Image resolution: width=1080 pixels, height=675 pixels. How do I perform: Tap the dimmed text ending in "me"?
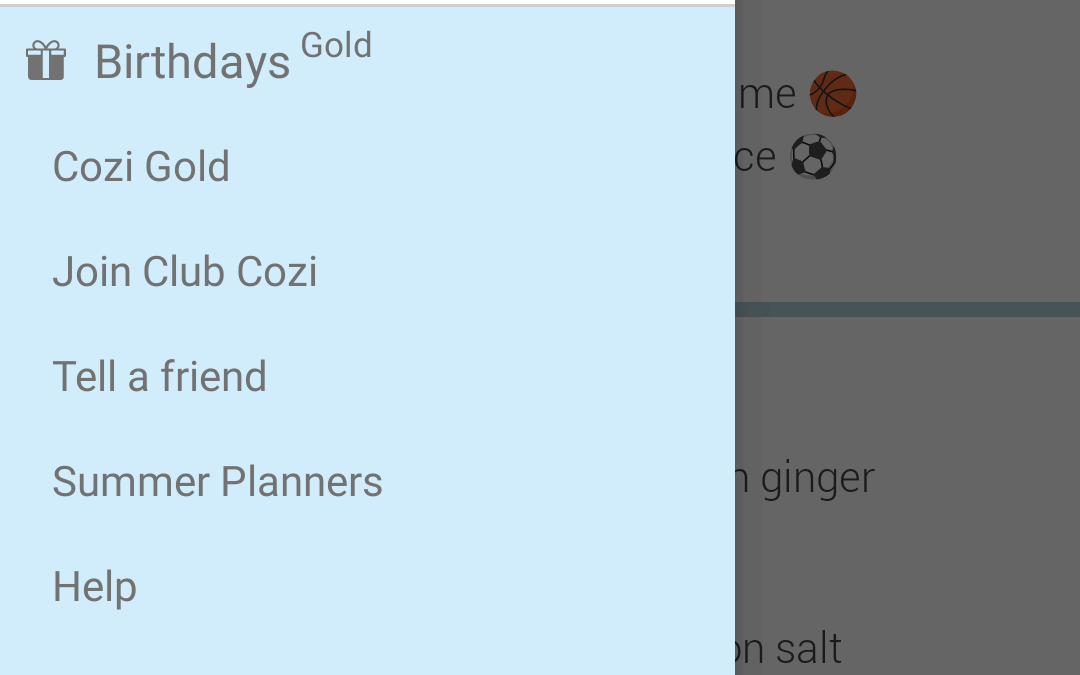pos(767,94)
